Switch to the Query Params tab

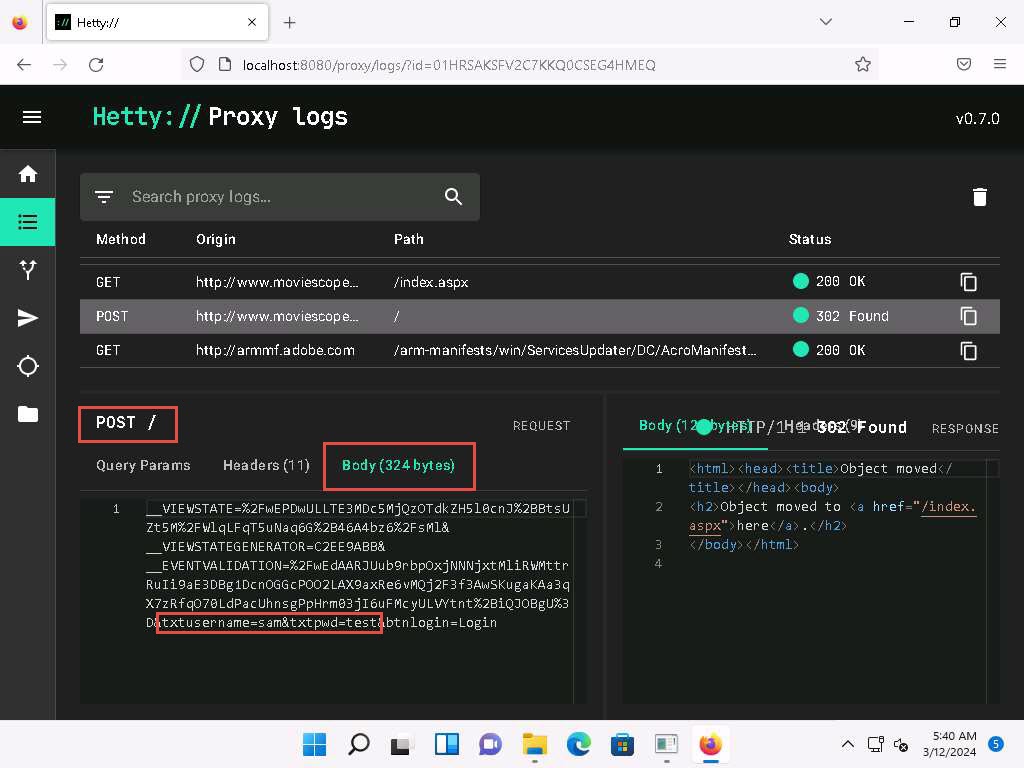pyautogui.click(x=142, y=465)
